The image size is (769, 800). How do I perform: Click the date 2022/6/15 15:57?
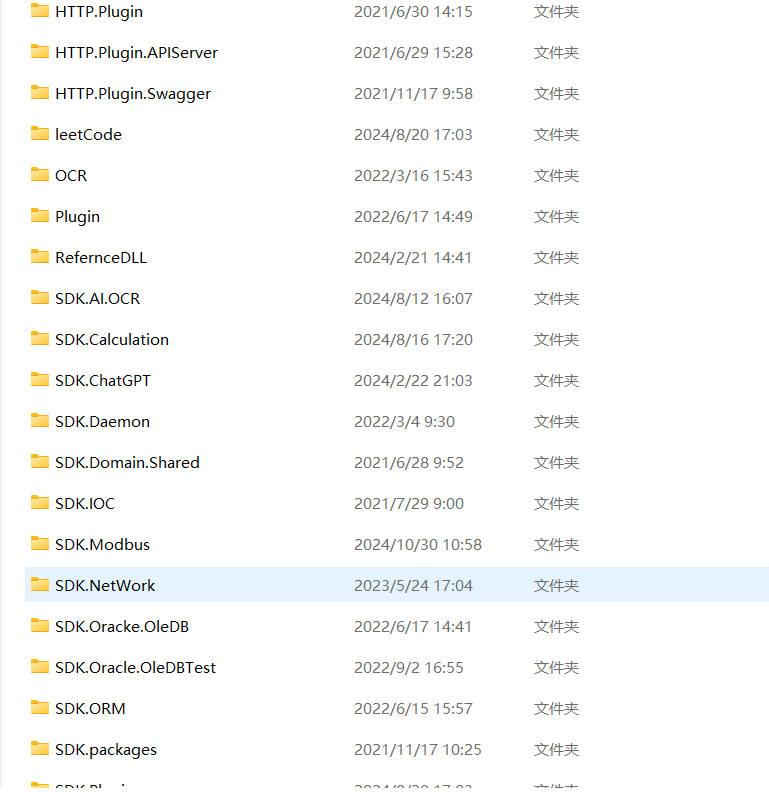point(413,709)
